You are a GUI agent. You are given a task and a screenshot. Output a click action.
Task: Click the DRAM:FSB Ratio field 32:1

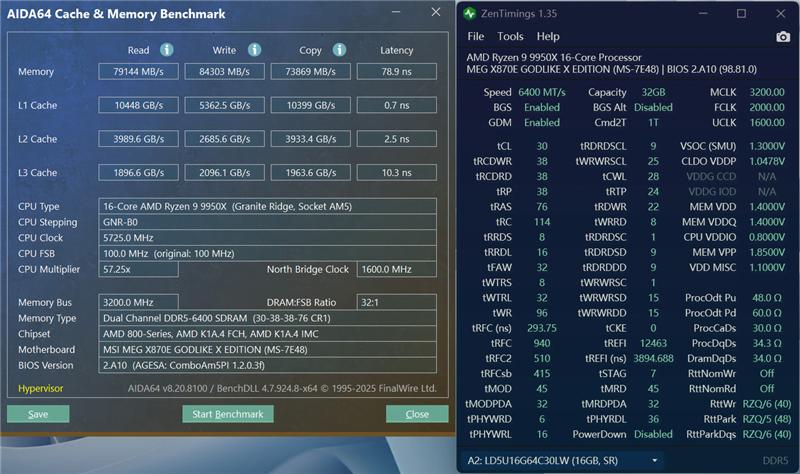tap(396, 302)
